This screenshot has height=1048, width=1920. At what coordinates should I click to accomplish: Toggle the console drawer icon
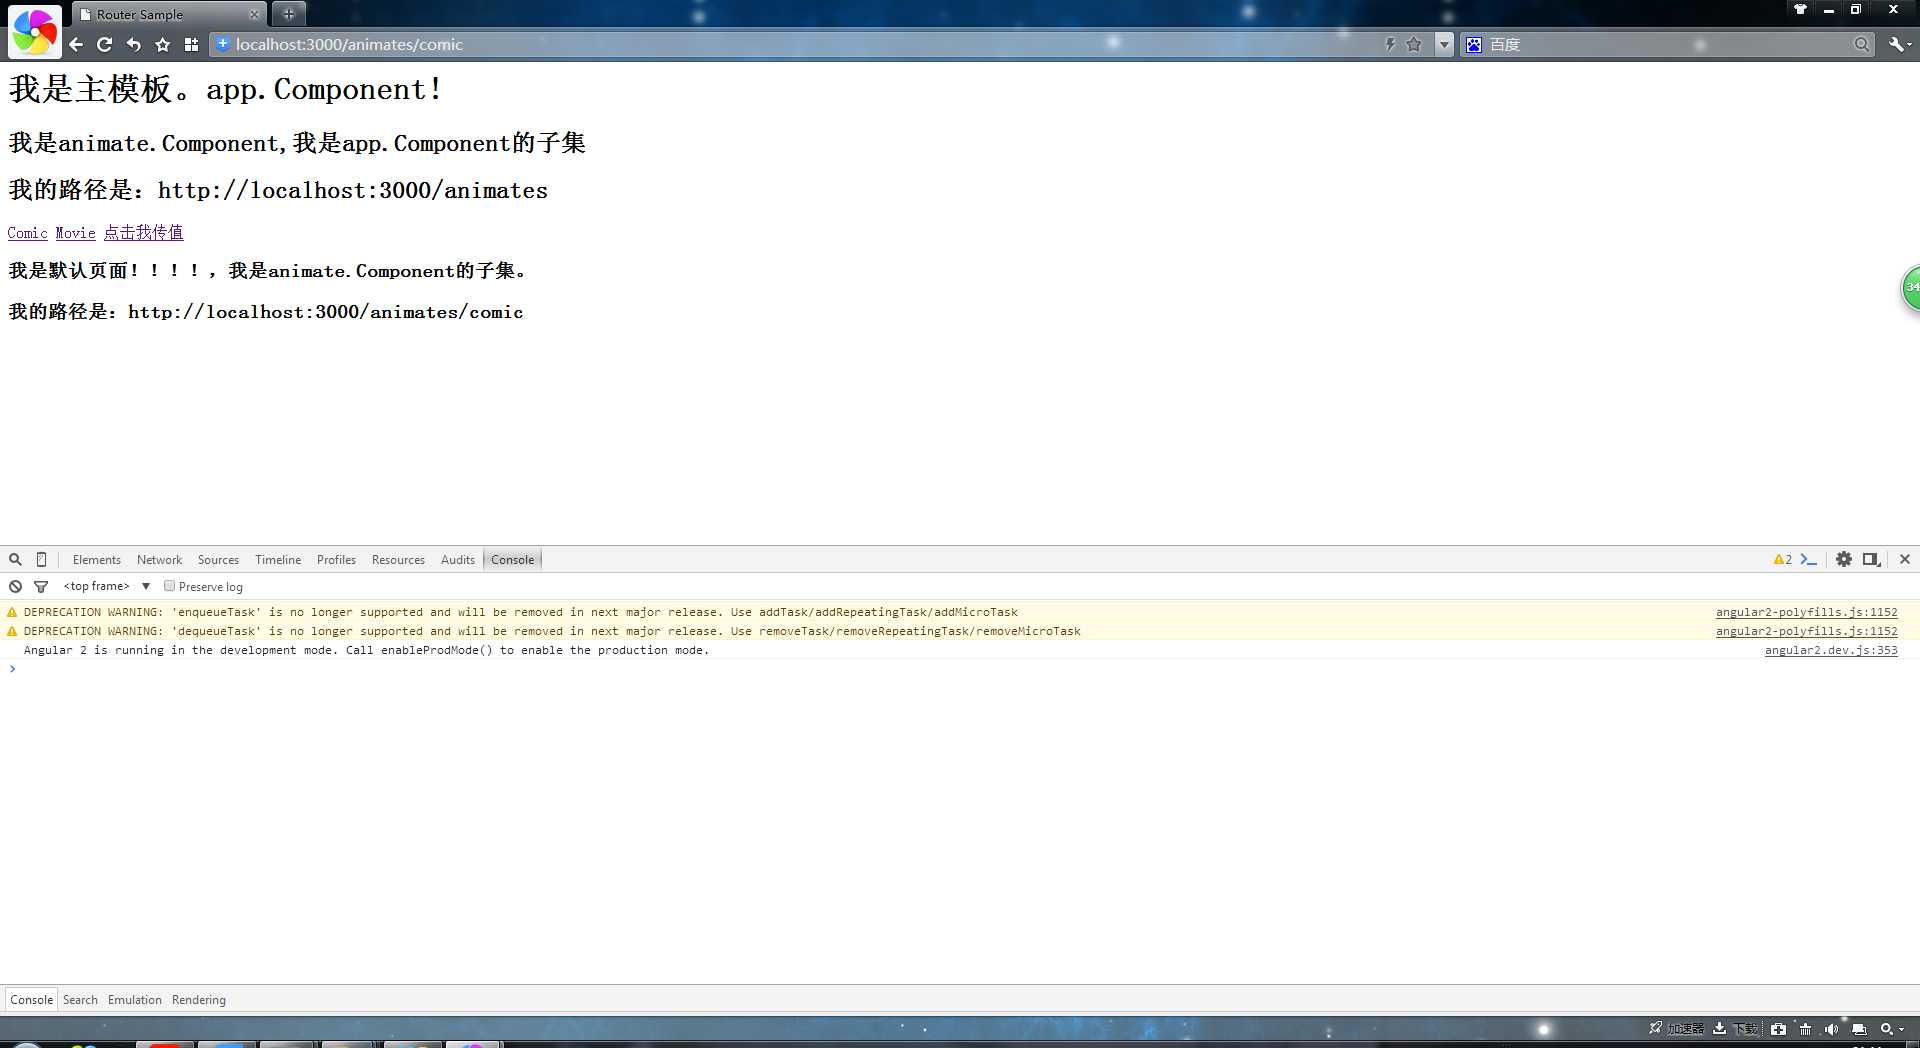1808,560
